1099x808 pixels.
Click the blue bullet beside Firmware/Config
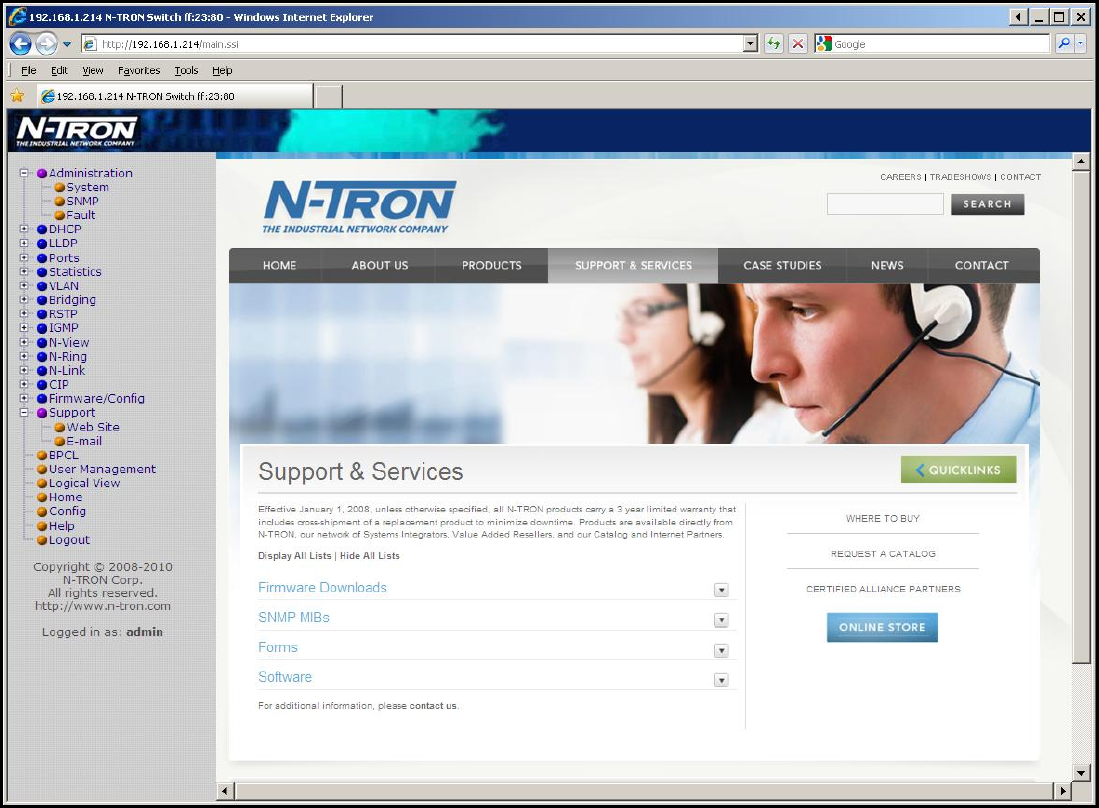point(41,399)
